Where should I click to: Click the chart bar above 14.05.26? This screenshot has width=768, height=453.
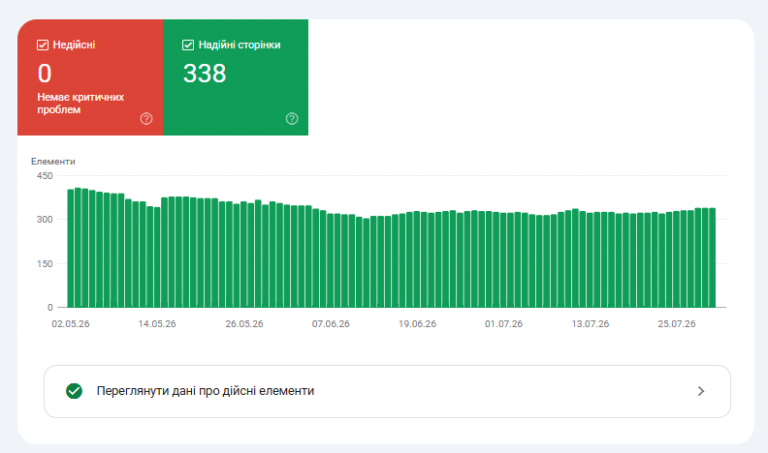coord(157,257)
